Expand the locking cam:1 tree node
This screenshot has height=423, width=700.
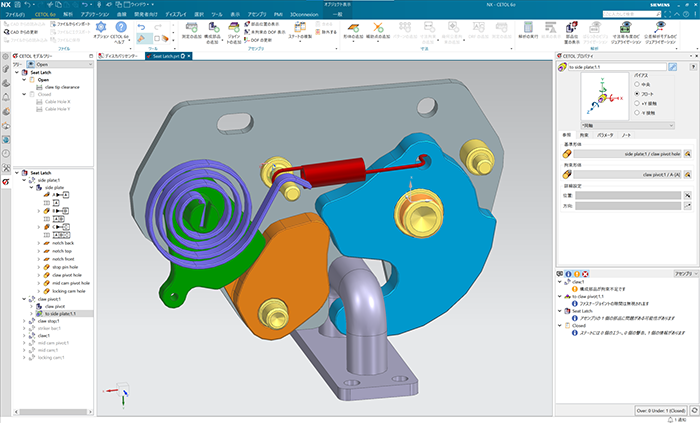24,357
